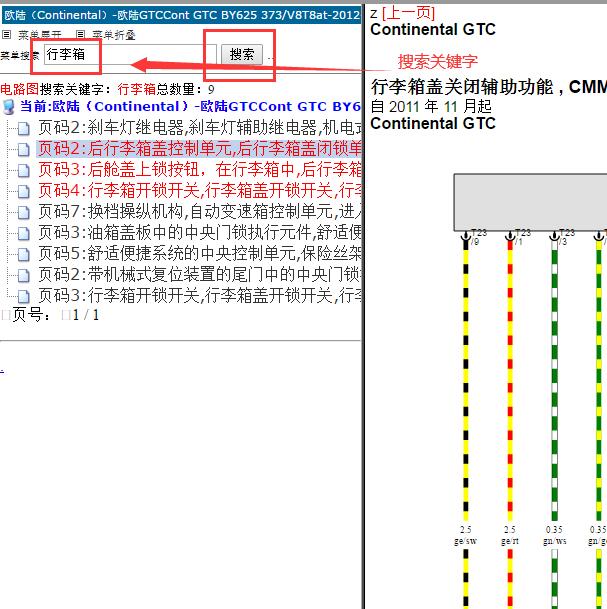This screenshot has height=609, width=607.
Task: Collapse all menus via 菜单折叠 label
Action: click(x=114, y=35)
